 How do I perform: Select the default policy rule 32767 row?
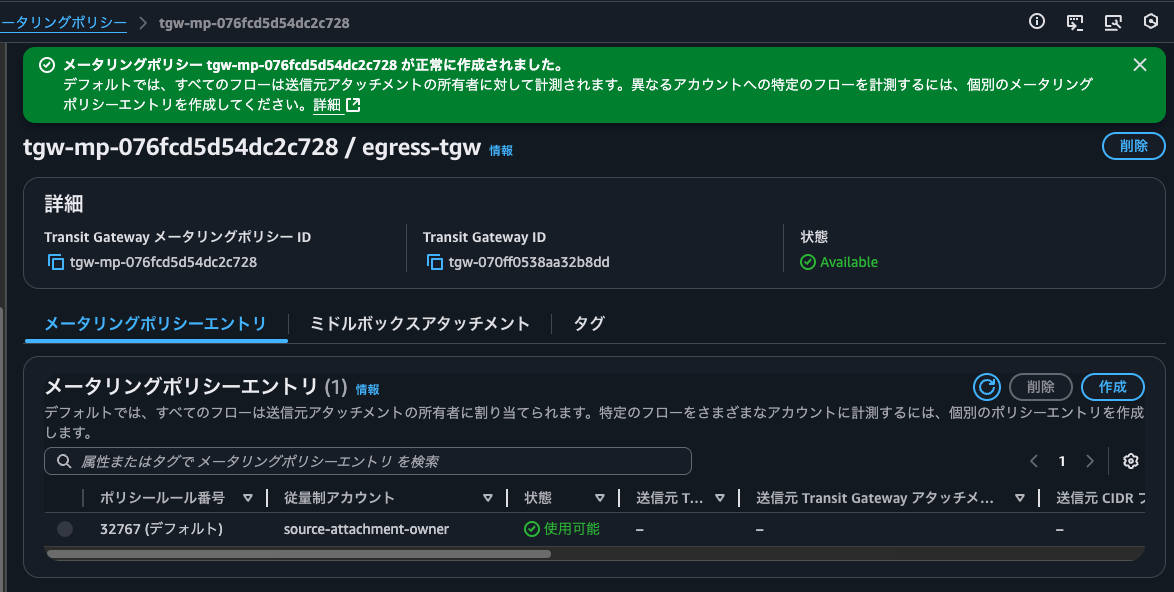pyautogui.click(x=65, y=528)
